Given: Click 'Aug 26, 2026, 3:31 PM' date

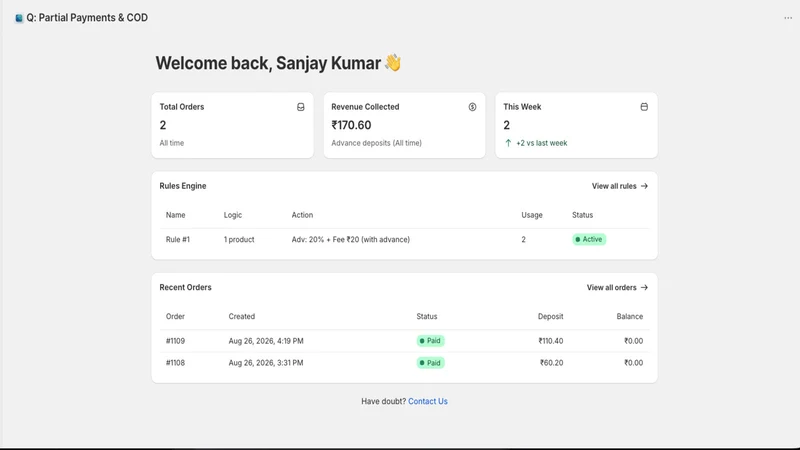Looking at the screenshot, I should [266, 363].
